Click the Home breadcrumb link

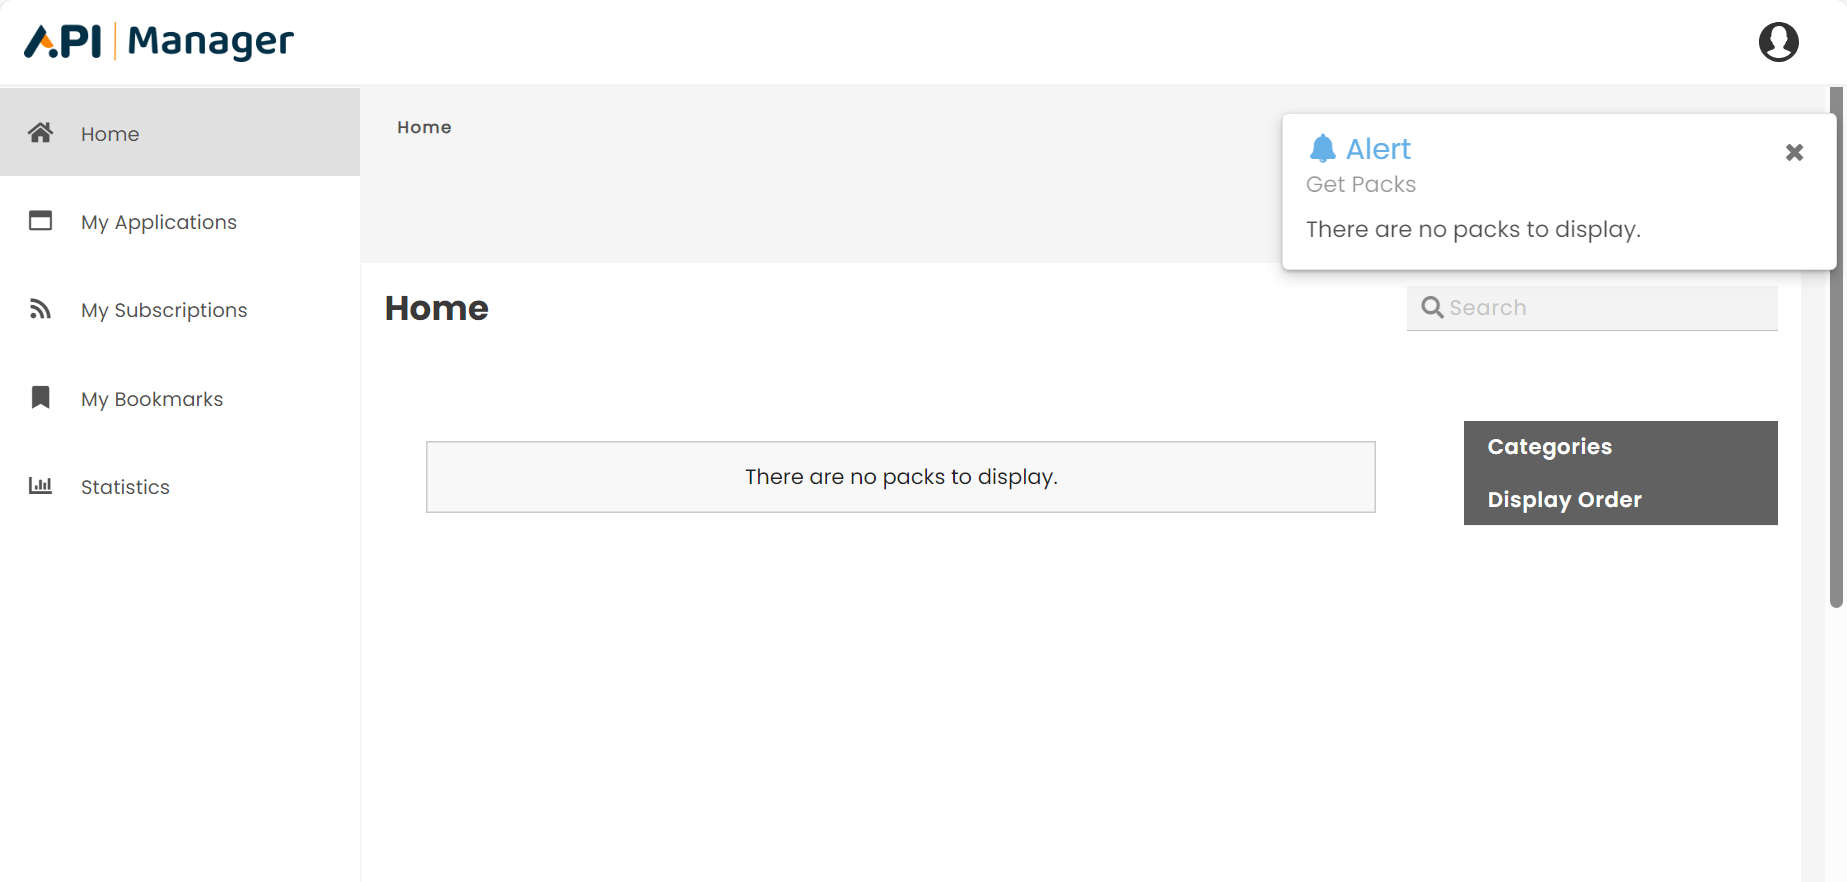tap(424, 127)
